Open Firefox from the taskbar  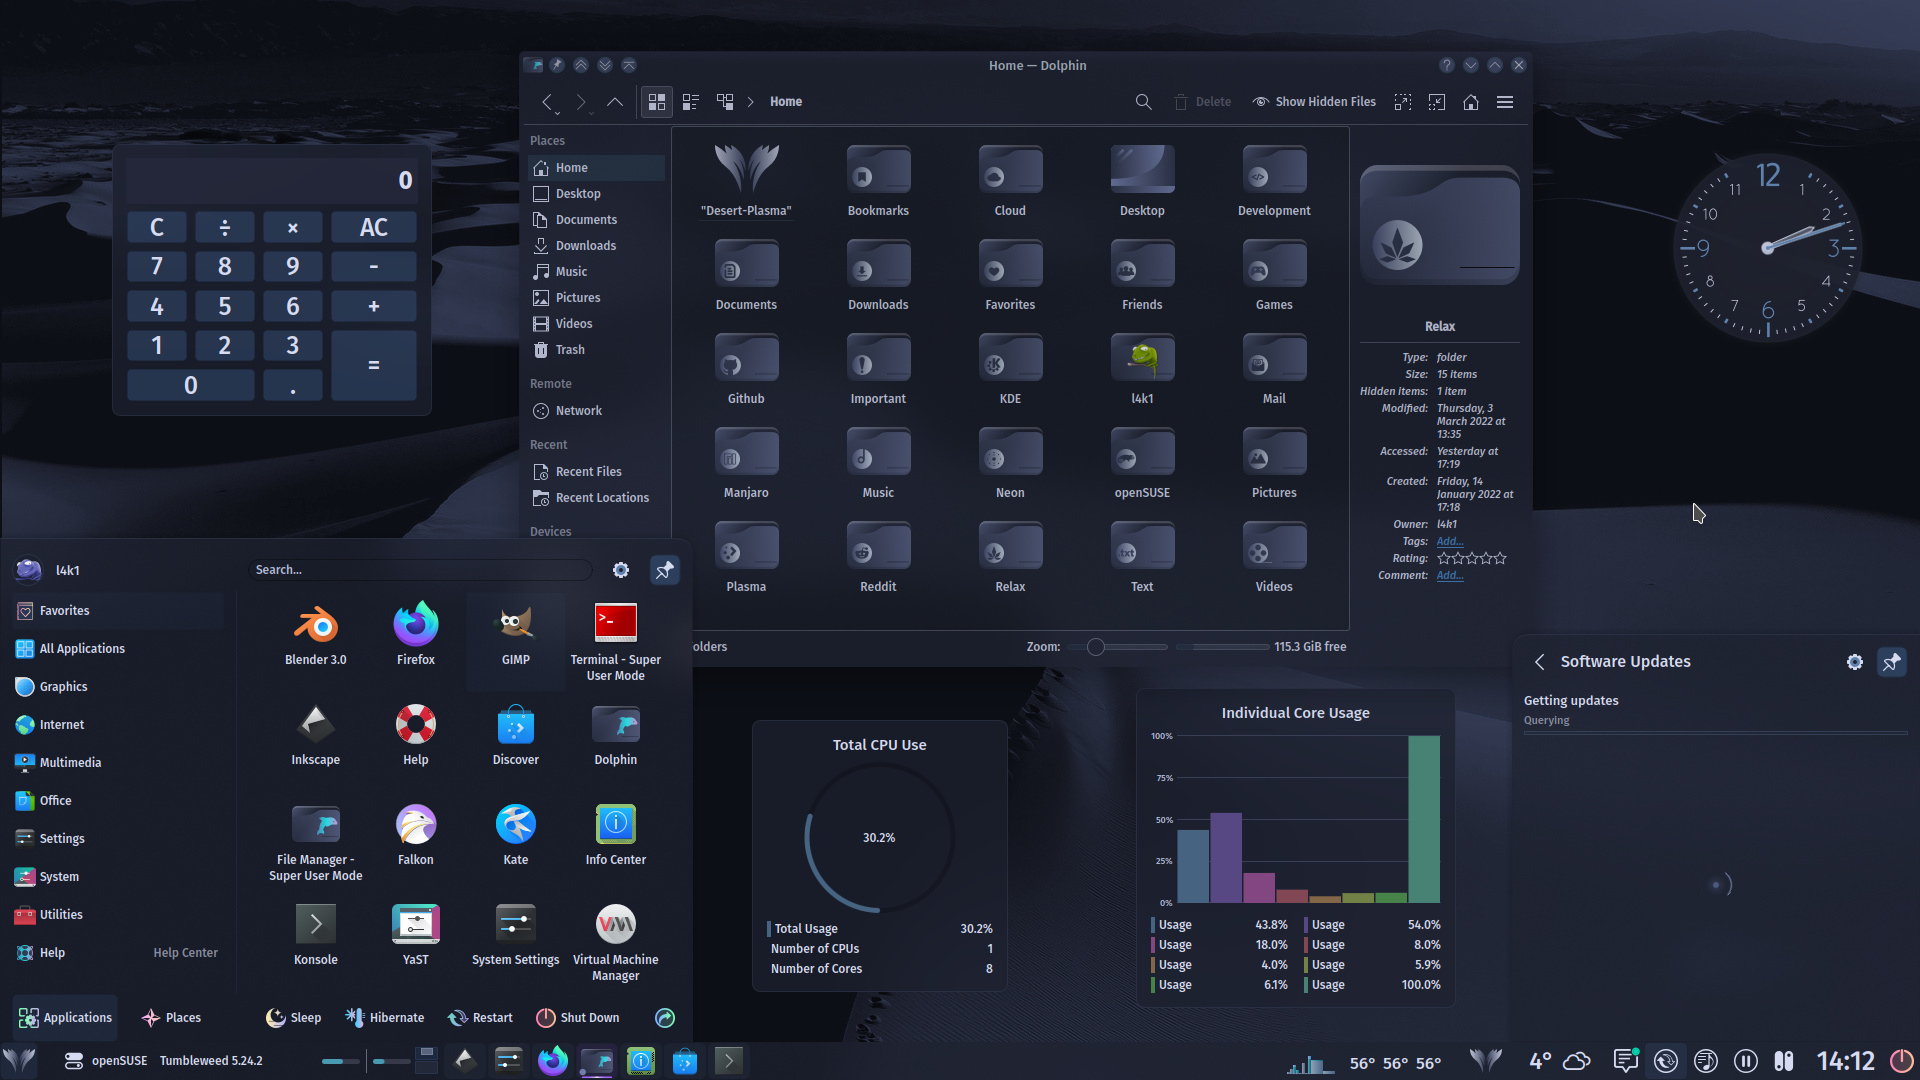pyautogui.click(x=552, y=1060)
